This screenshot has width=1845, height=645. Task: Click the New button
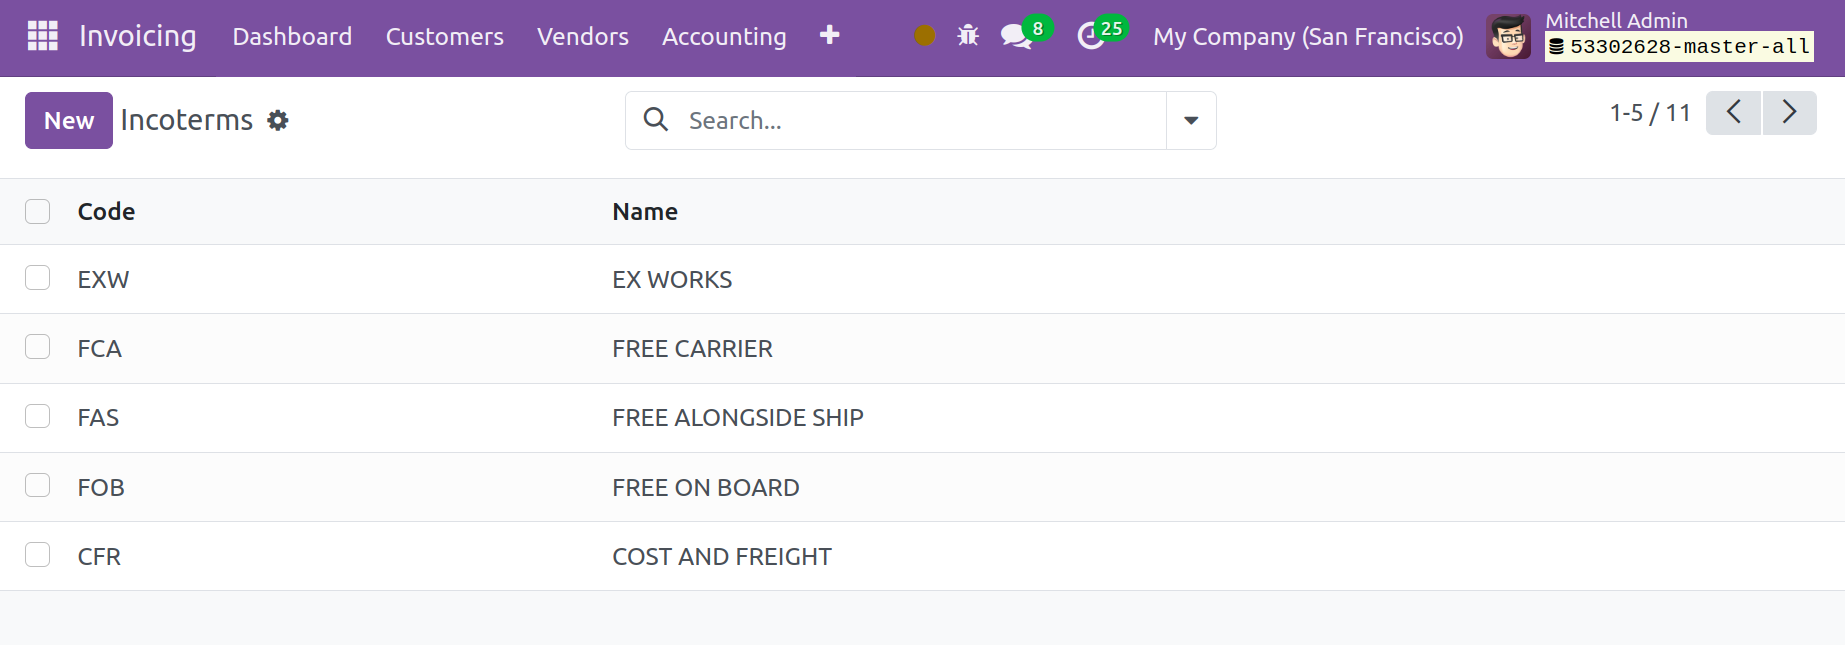(x=69, y=121)
